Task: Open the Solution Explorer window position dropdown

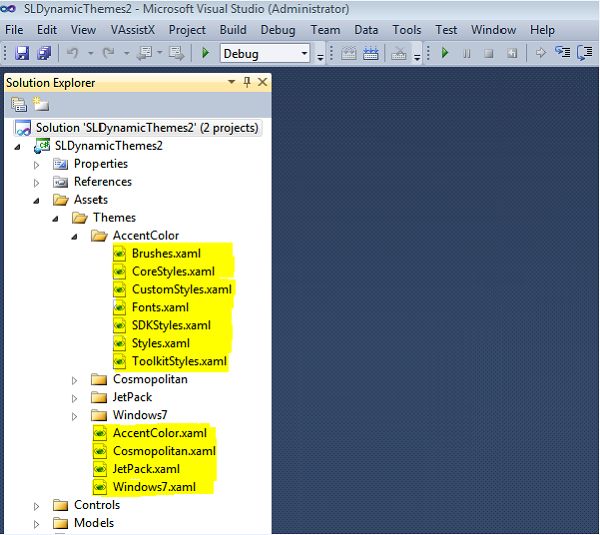Action: pos(231,82)
